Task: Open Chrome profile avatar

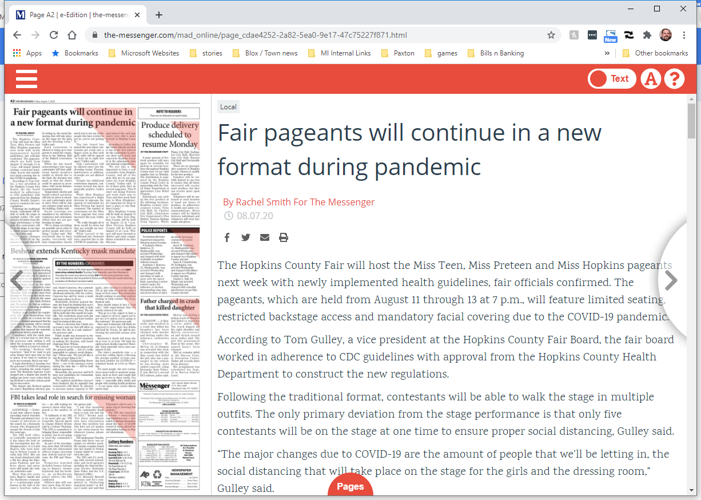Action: (666, 35)
